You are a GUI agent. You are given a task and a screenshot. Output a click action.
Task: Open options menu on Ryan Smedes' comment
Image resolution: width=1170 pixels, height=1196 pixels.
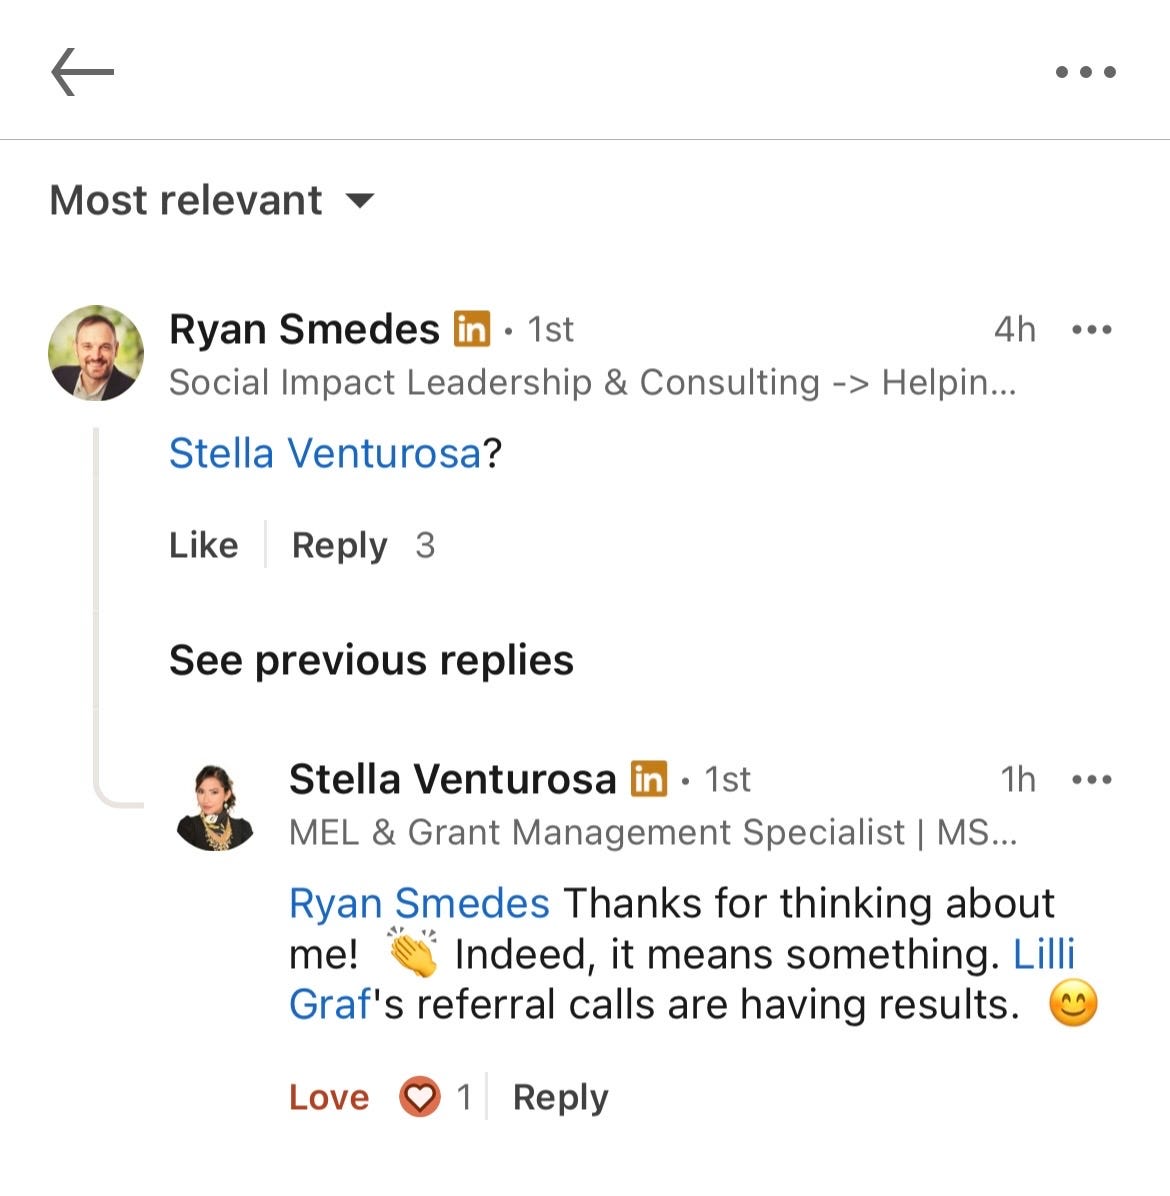pos(1091,330)
